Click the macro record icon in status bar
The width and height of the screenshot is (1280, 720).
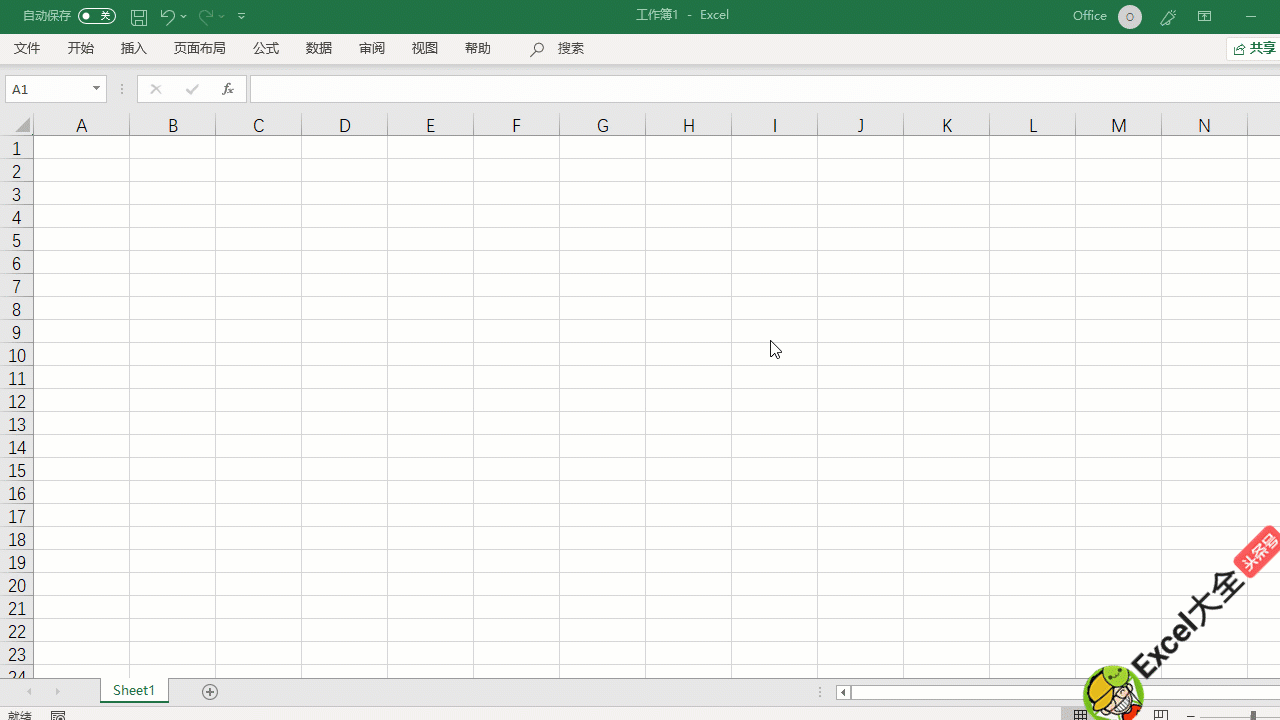(58, 715)
